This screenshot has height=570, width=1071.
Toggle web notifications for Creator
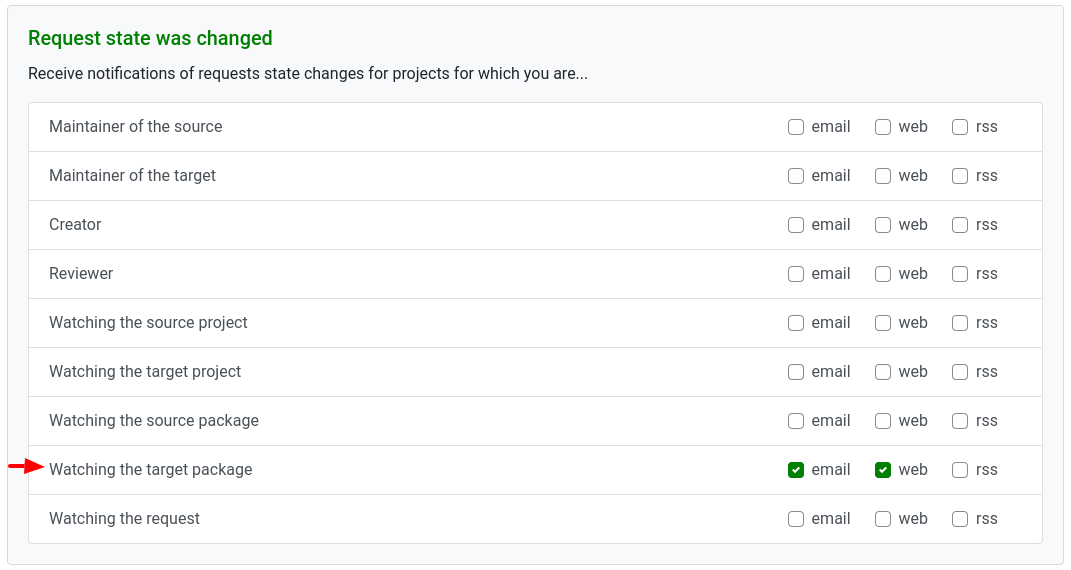[x=883, y=225]
